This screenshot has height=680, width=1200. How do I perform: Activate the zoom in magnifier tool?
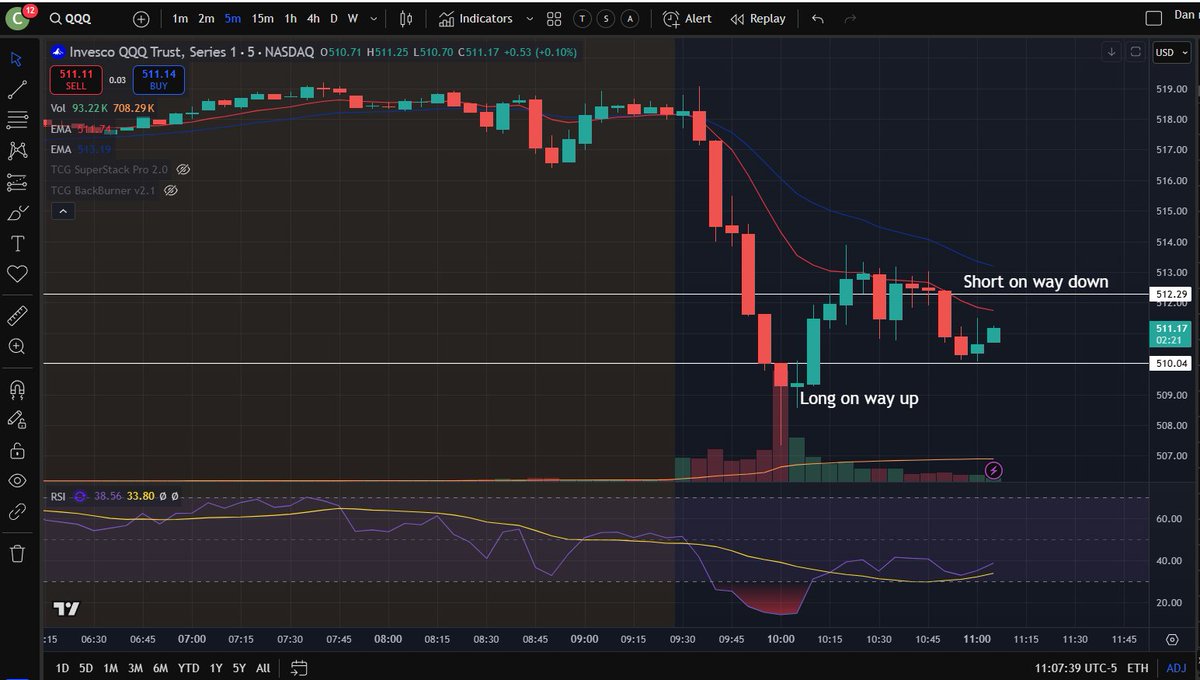tap(17, 347)
